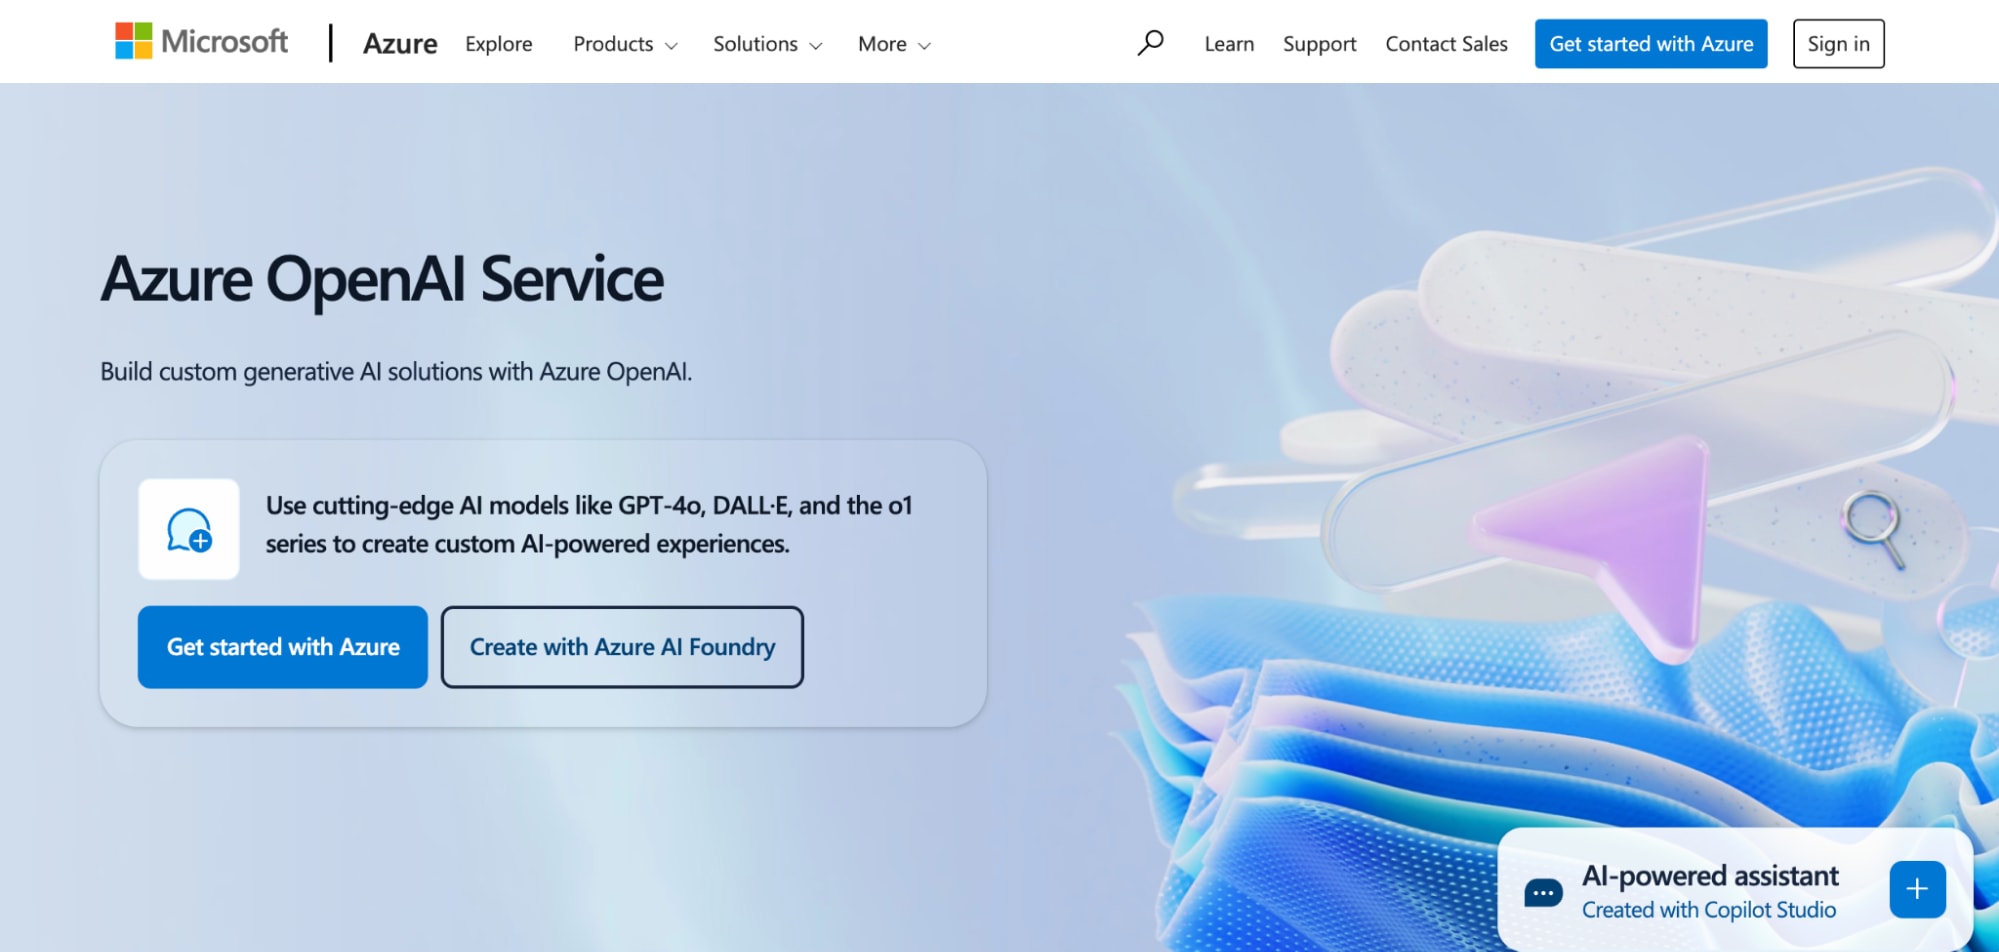Viewport: 1999px width, 952px height.
Task: Expand the Products dropdown
Action: (625, 44)
